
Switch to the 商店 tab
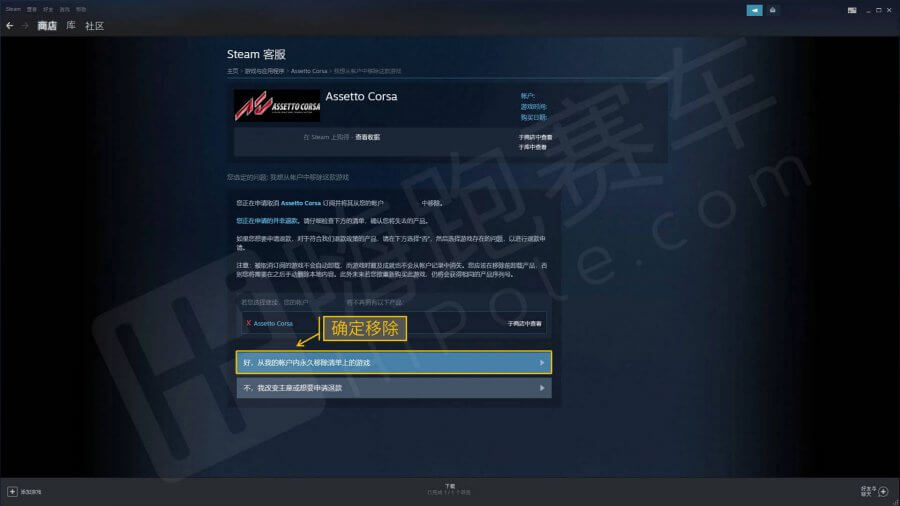47,26
